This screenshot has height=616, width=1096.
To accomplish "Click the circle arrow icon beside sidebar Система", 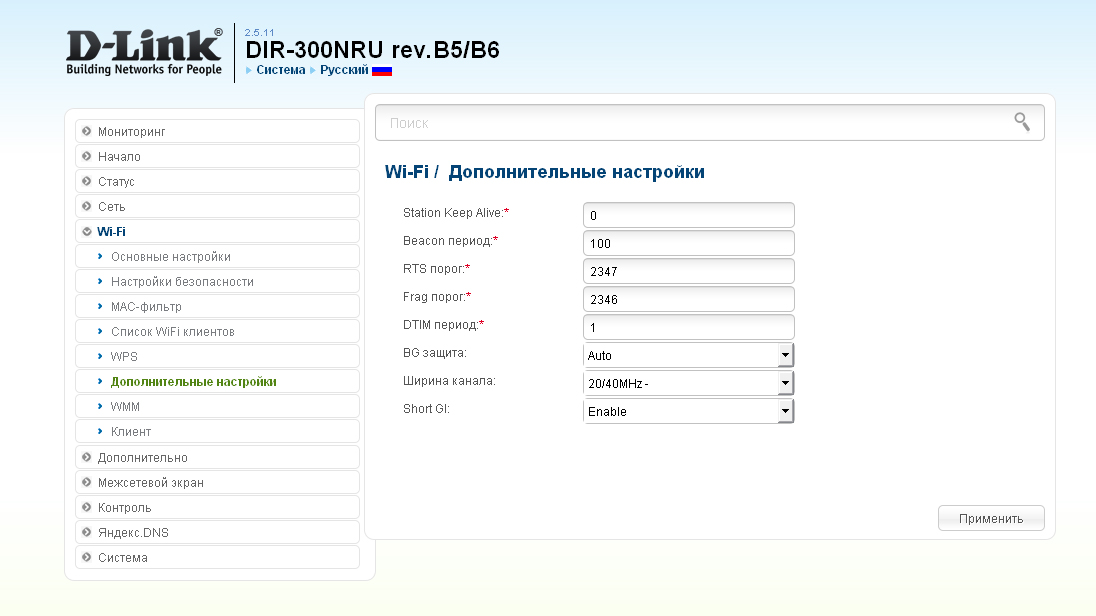I will 87,557.
